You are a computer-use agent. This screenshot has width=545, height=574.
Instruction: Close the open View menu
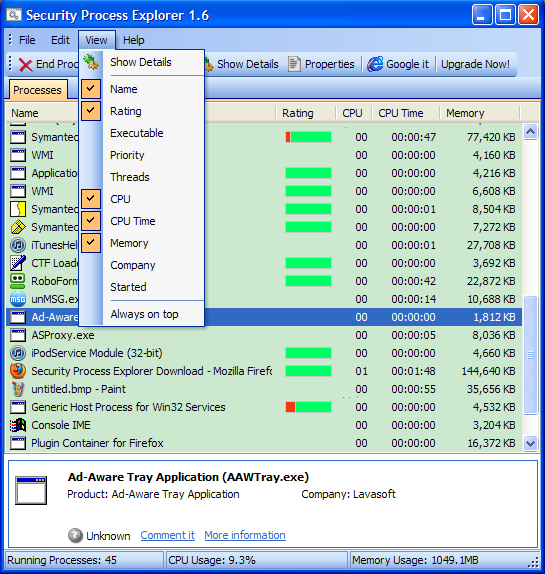(97, 40)
